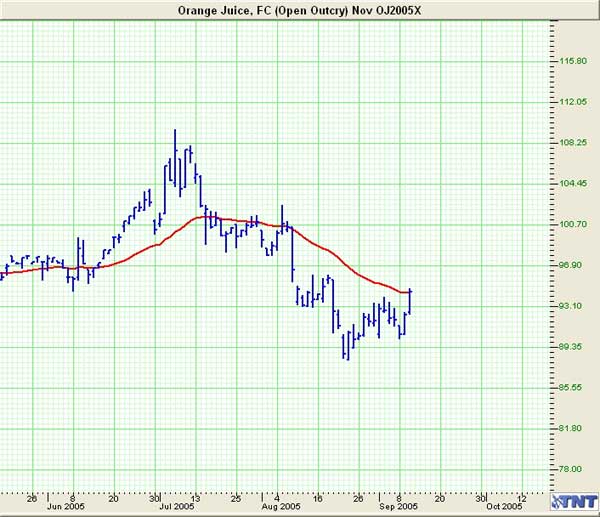Select the 93.10 price axis label

[x=573, y=306]
